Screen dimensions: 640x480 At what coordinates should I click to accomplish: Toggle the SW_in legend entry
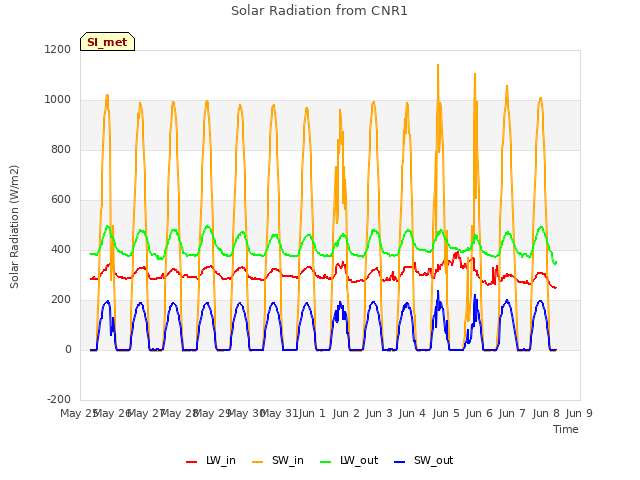click(x=278, y=460)
